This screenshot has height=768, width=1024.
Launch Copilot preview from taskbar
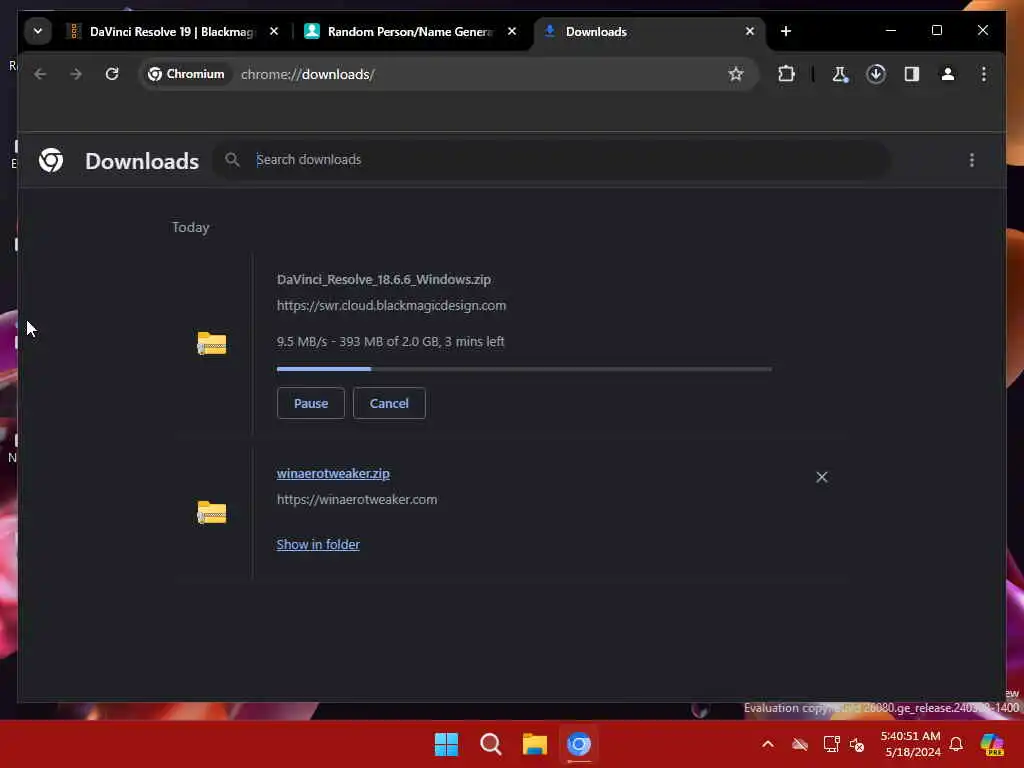point(992,744)
